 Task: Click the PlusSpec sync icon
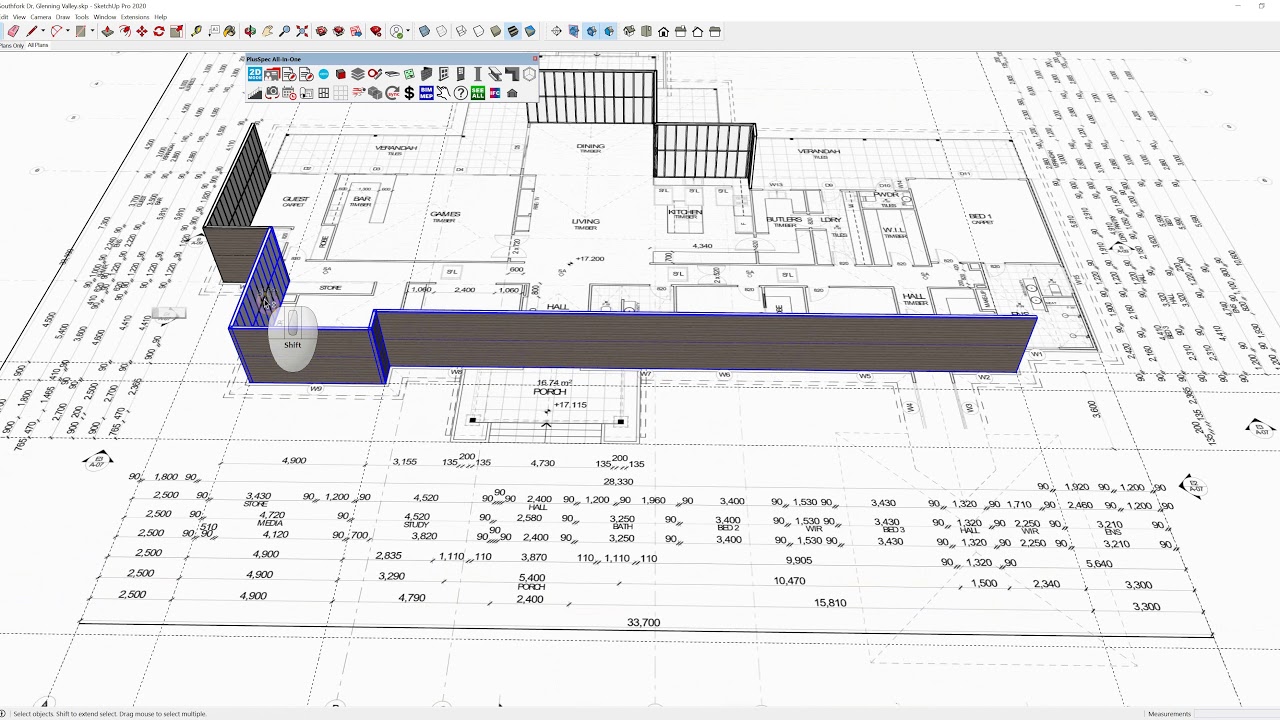coord(392,93)
